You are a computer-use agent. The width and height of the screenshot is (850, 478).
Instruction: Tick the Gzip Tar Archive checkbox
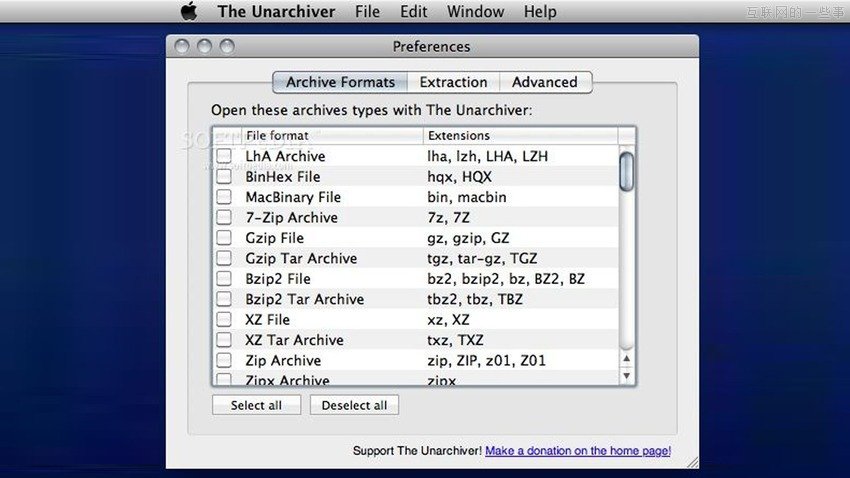[x=224, y=258]
